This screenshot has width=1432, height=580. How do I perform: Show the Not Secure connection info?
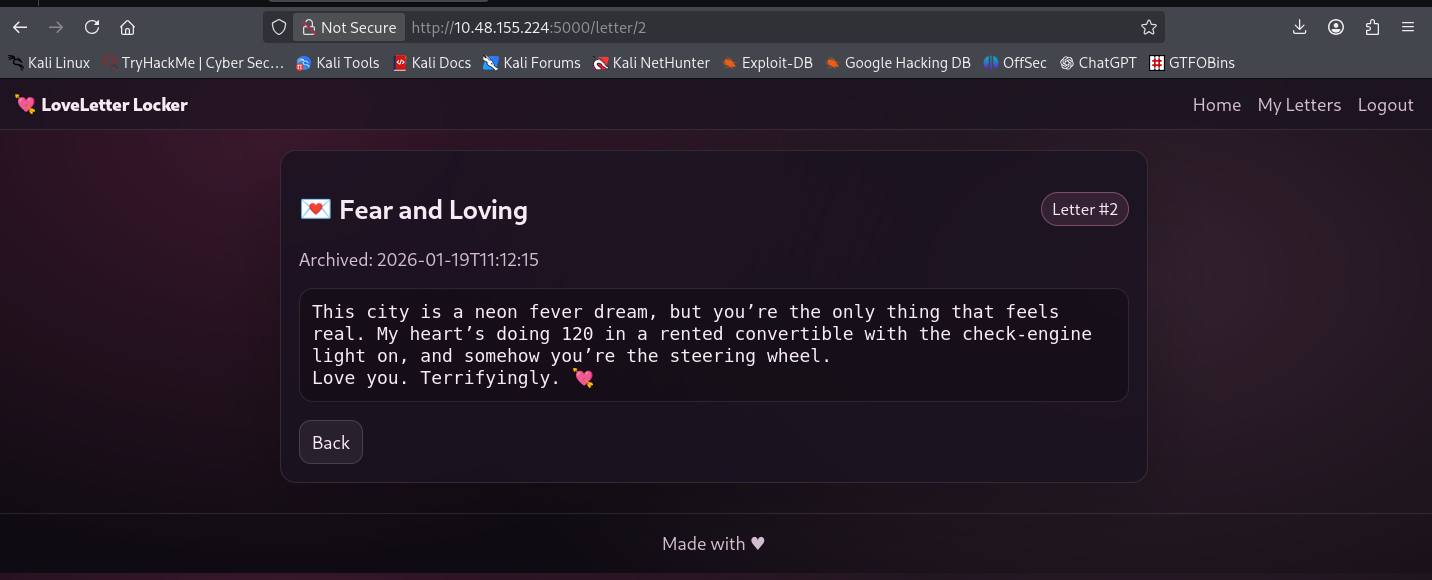[x=349, y=27]
